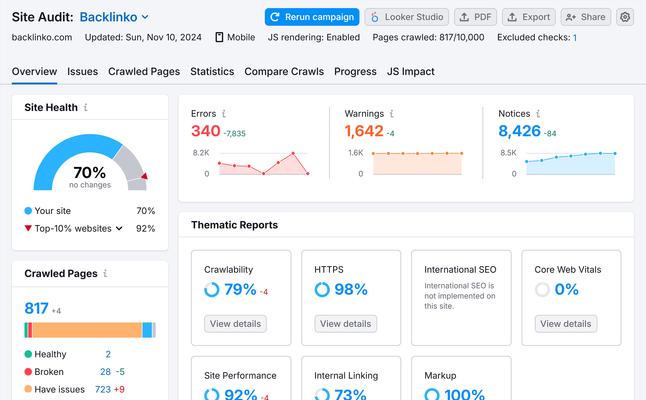Viewport: 646px width, 400px height.
Task: Click the blue Your site legend dot
Action: (28, 211)
